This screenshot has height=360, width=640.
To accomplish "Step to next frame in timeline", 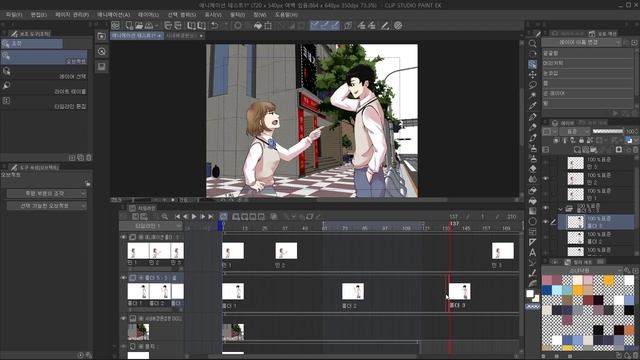I will click(202, 216).
